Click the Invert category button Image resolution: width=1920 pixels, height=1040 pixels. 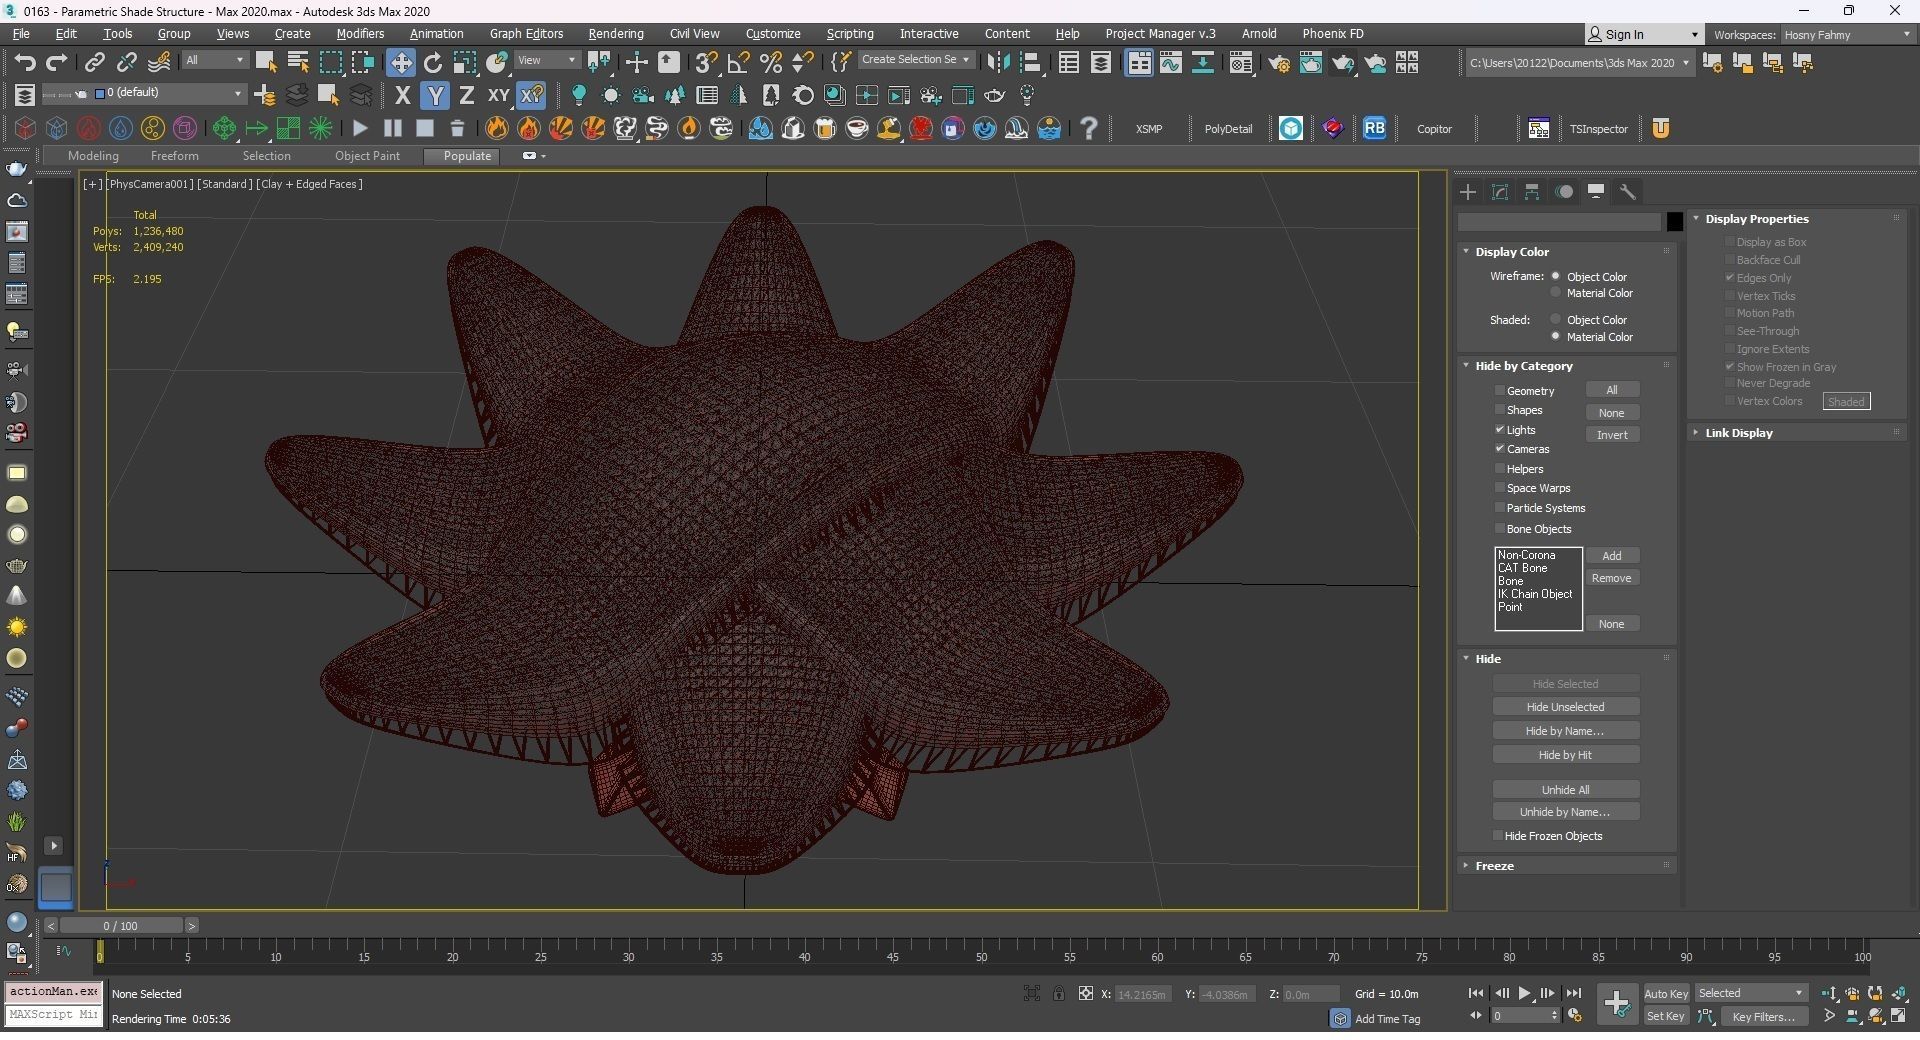coord(1612,435)
